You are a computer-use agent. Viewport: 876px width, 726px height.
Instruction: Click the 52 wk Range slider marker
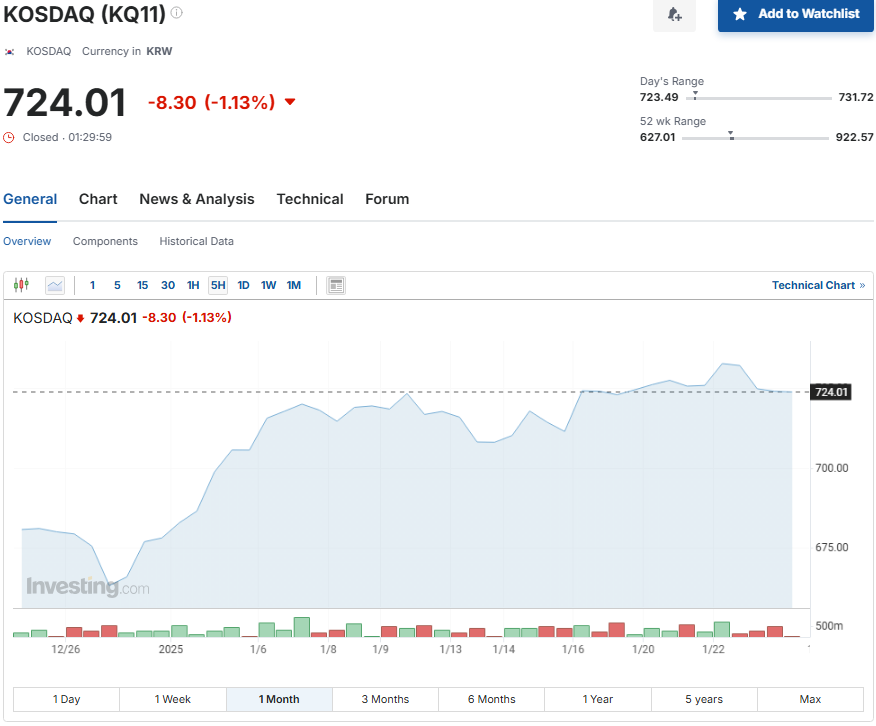point(731,136)
